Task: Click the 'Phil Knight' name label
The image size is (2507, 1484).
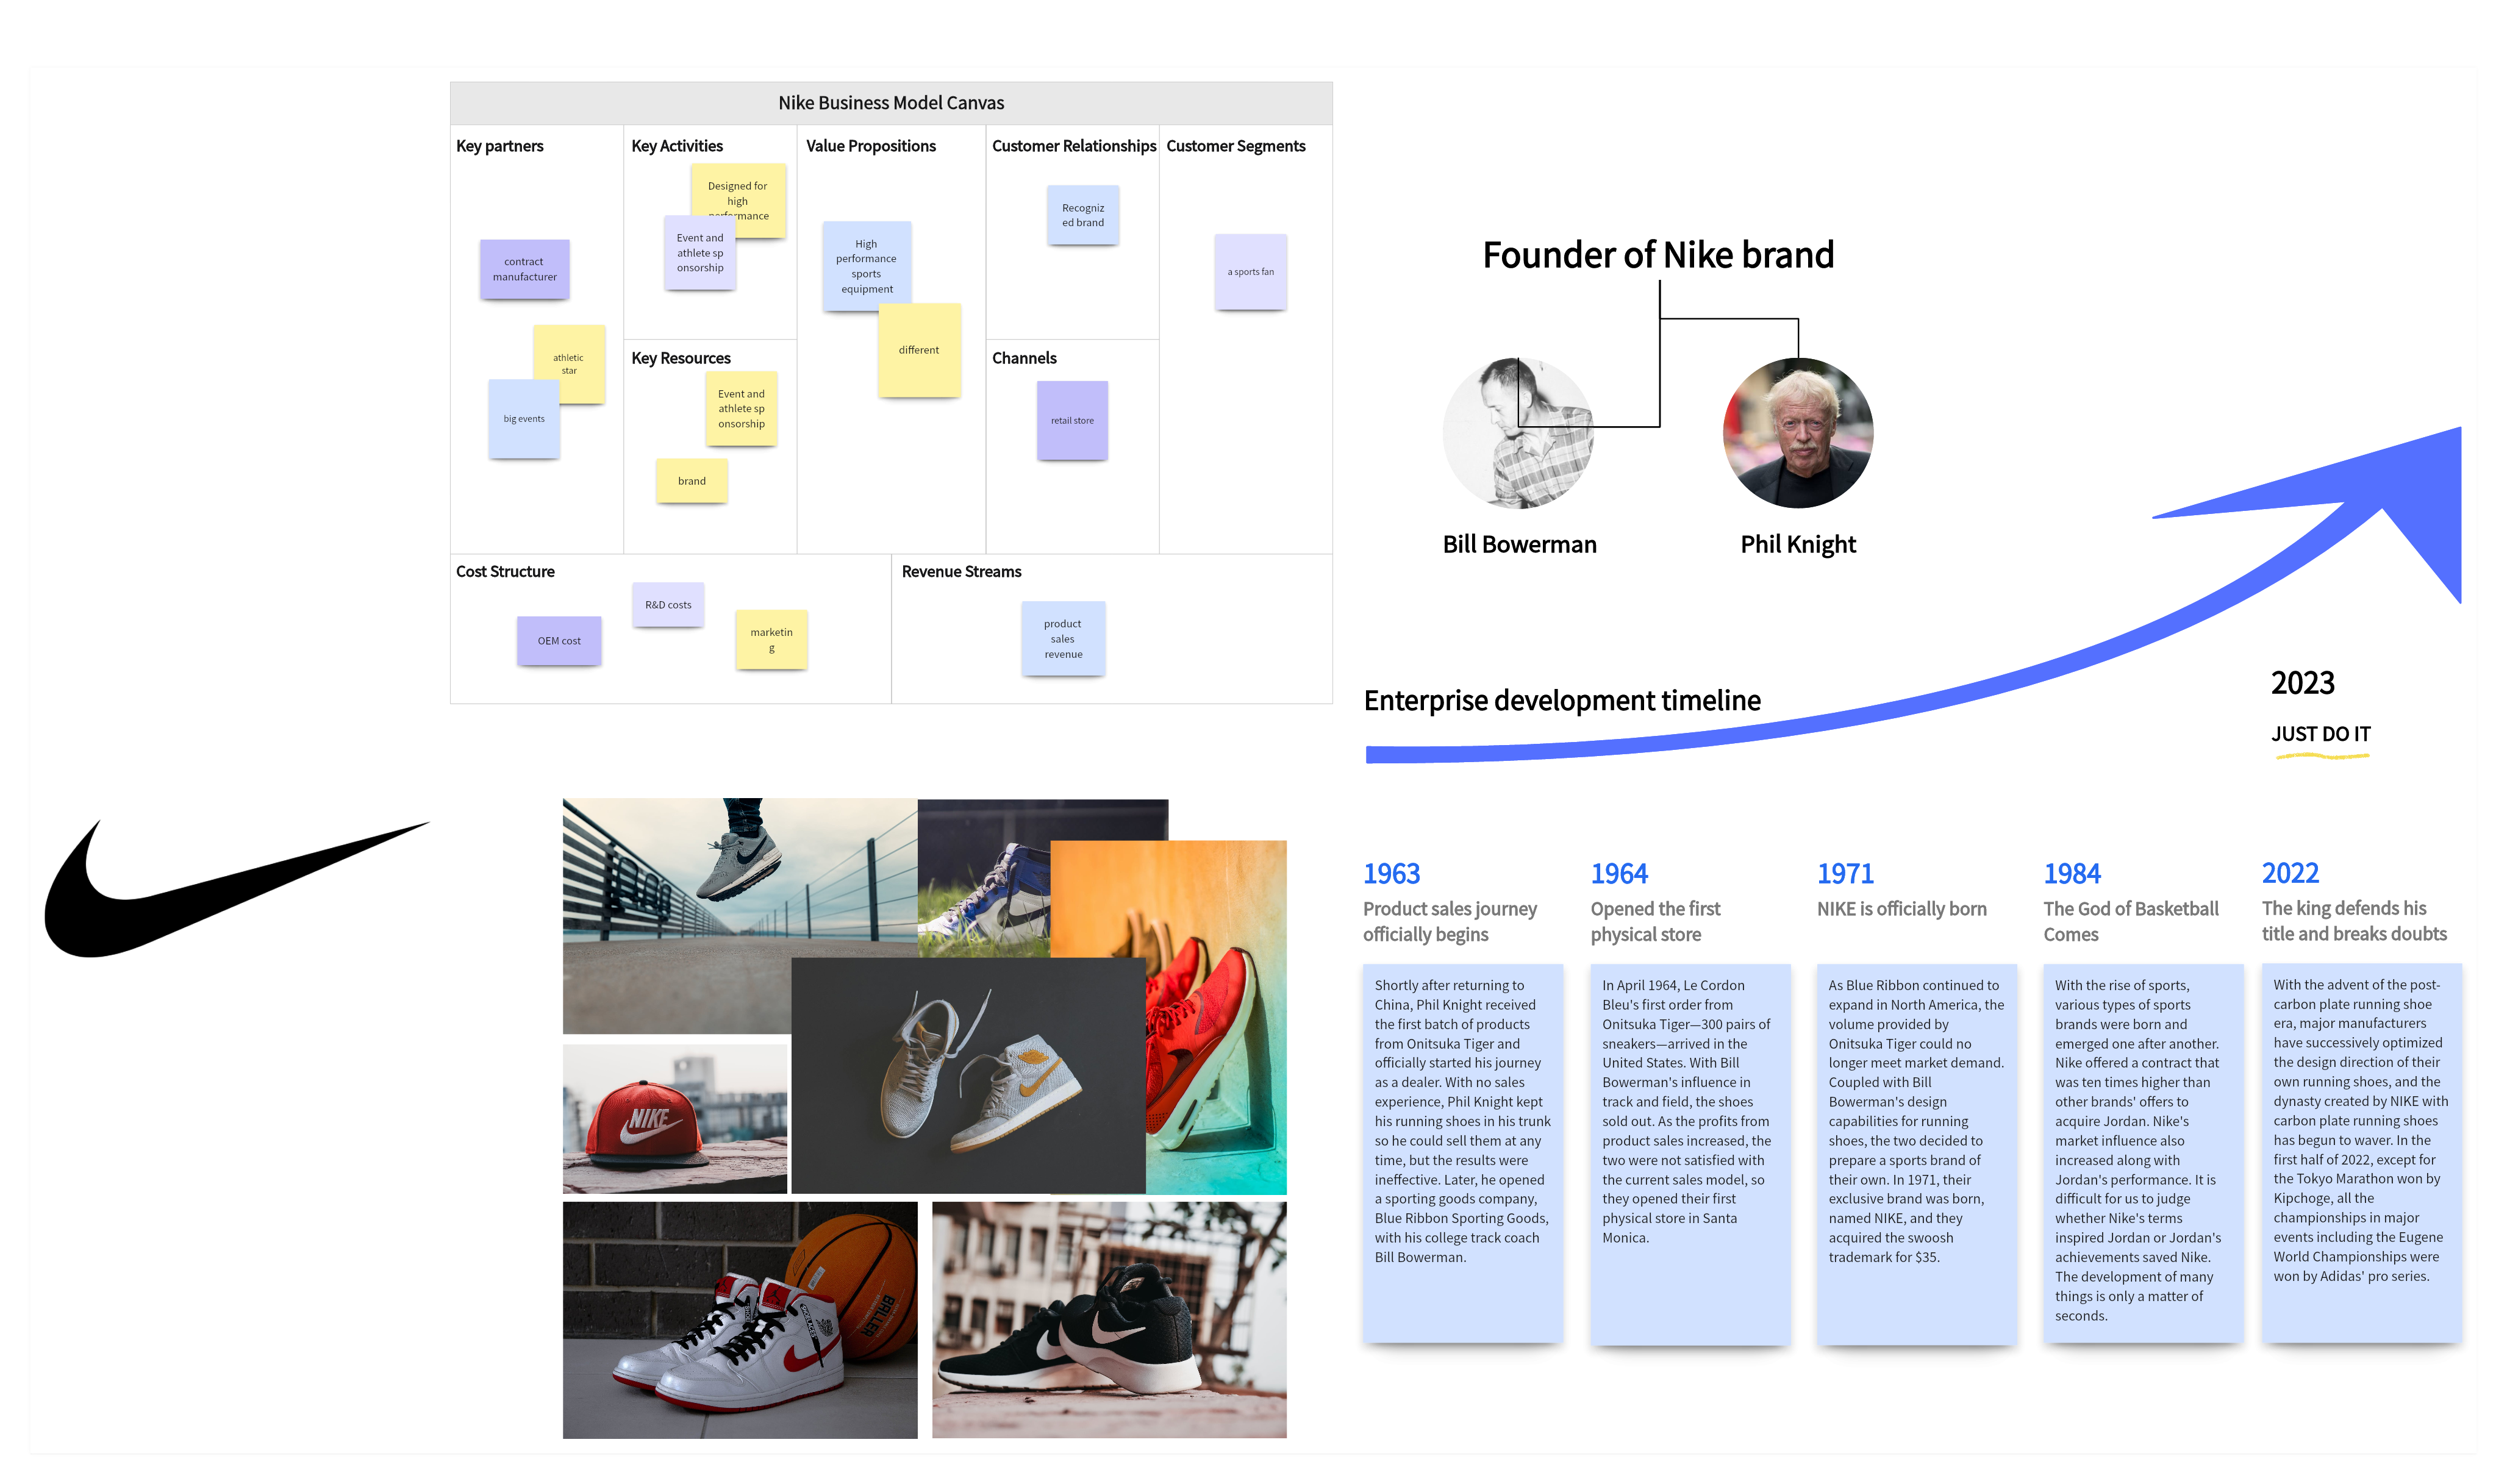Action: (1798, 545)
